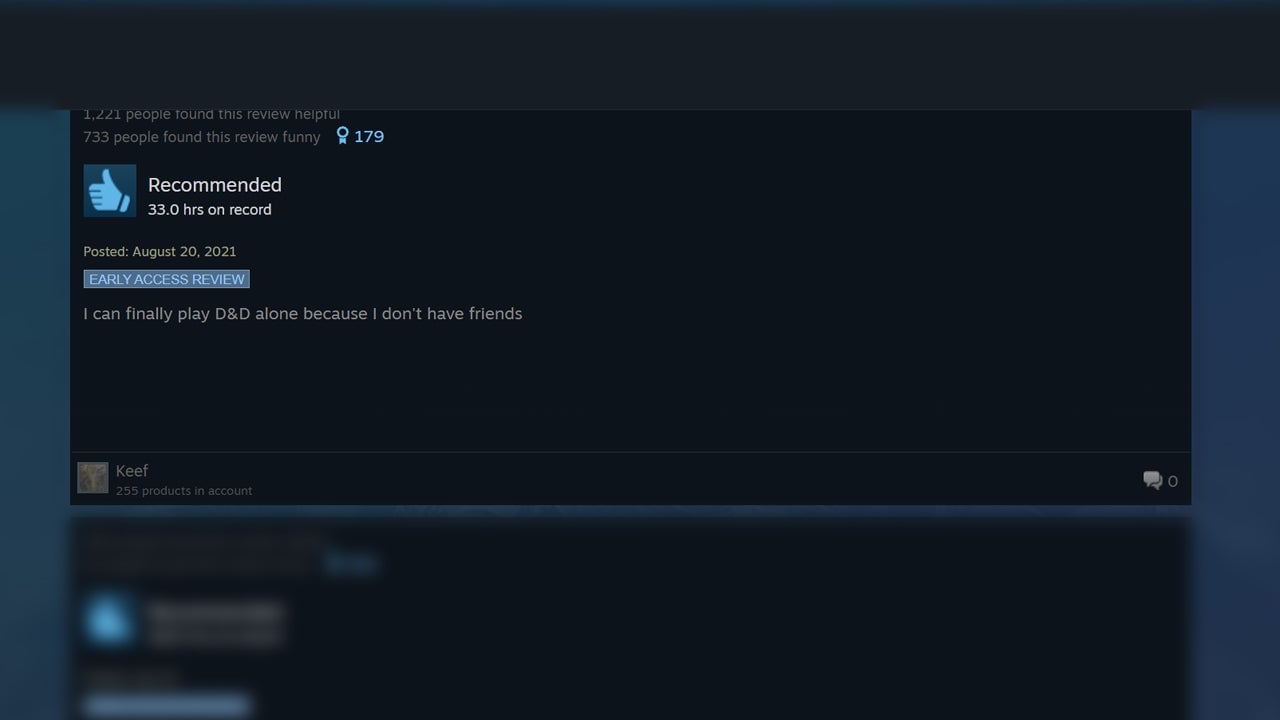Click the blurred helpful-count text in next review
The height and width of the screenshot is (720, 1280).
tap(206, 543)
